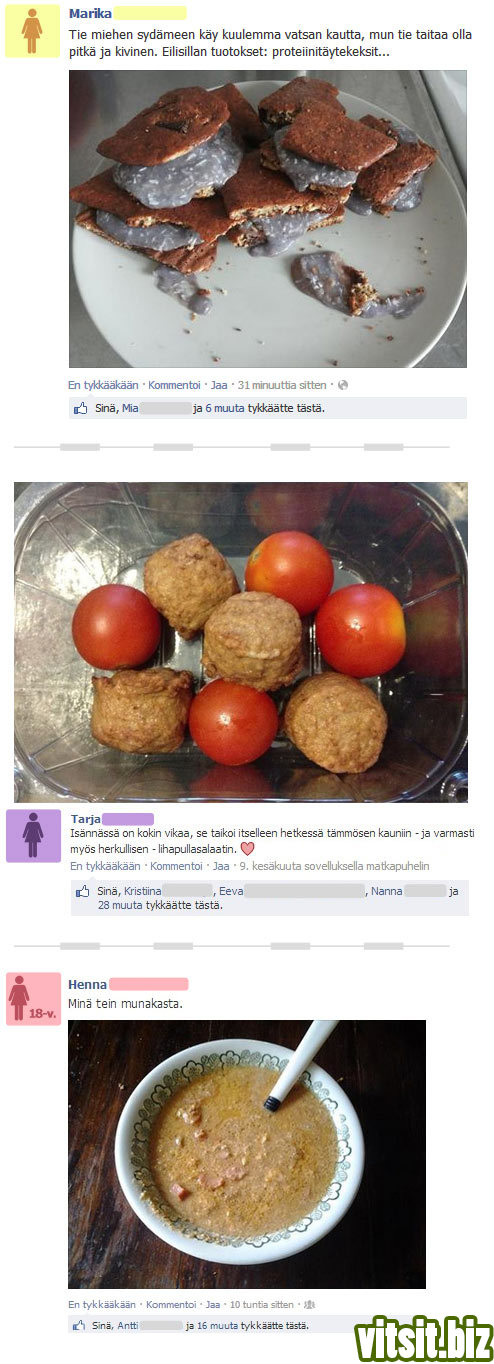Click globe privacy icon on Marika's post

click(x=343, y=385)
